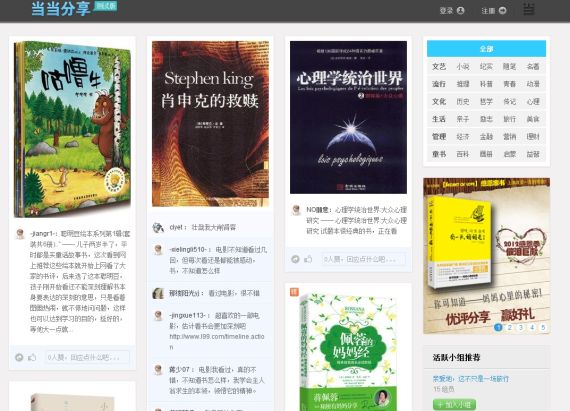The image size is (570, 411).
Task: Select the 全部 category tab
Action: (486, 49)
